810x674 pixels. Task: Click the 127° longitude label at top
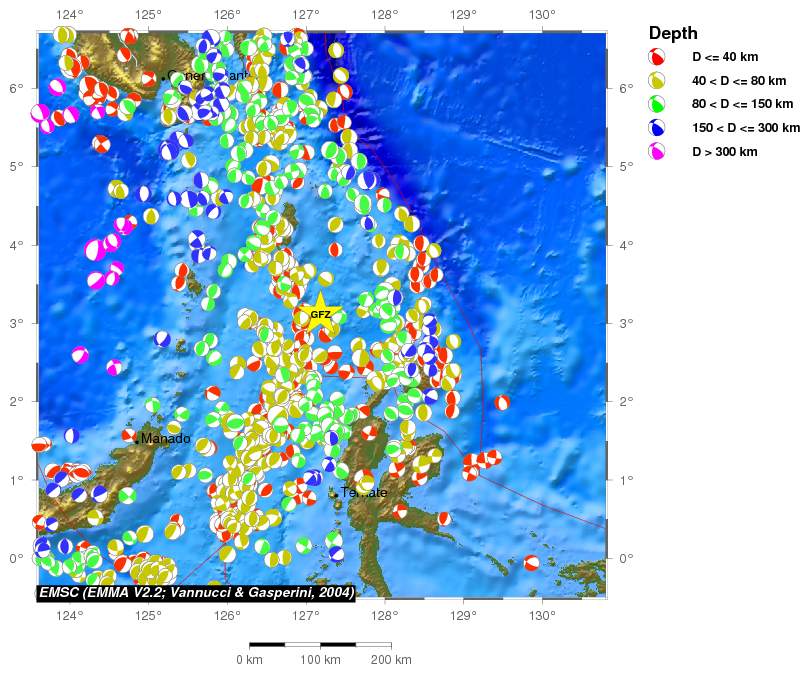(306, 14)
